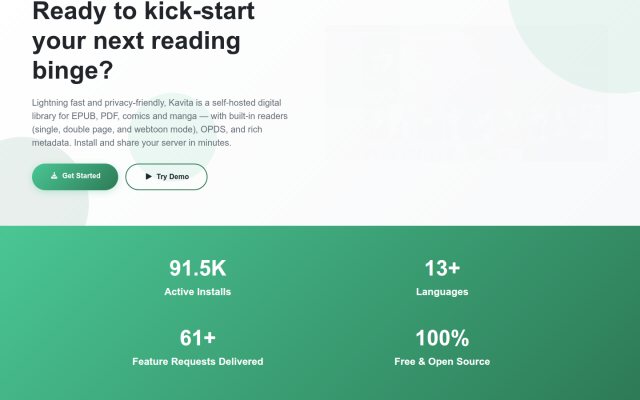The image size is (640, 400).
Task: Select the Active Installs label
Action: [198, 292]
